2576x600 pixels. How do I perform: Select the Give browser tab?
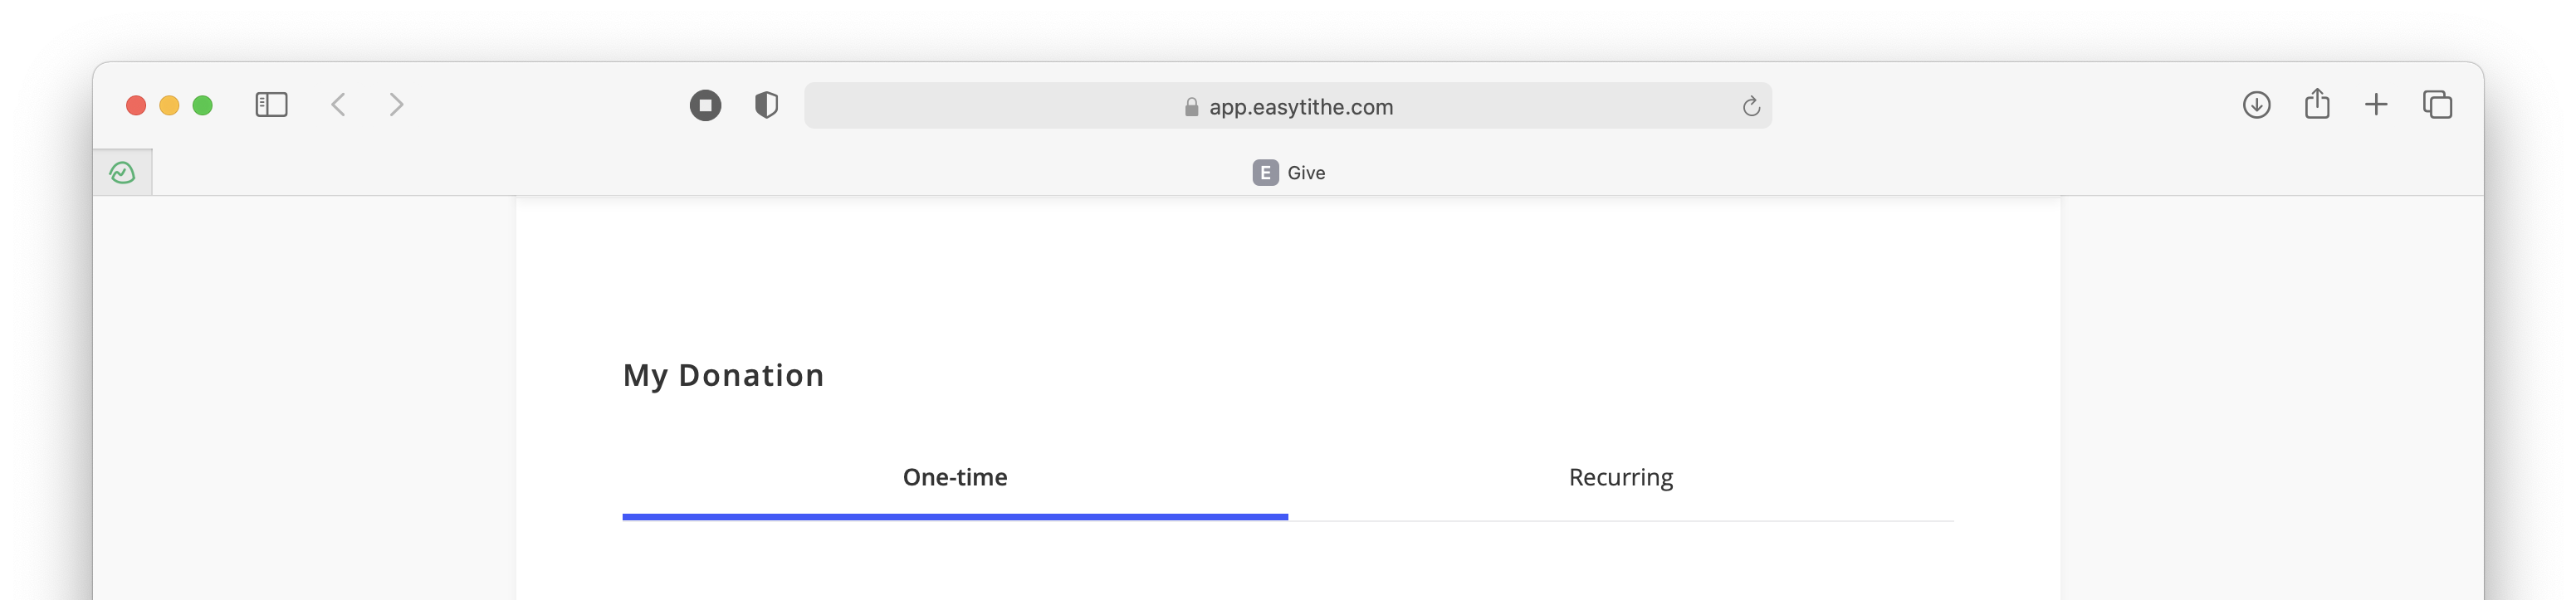[1289, 173]
